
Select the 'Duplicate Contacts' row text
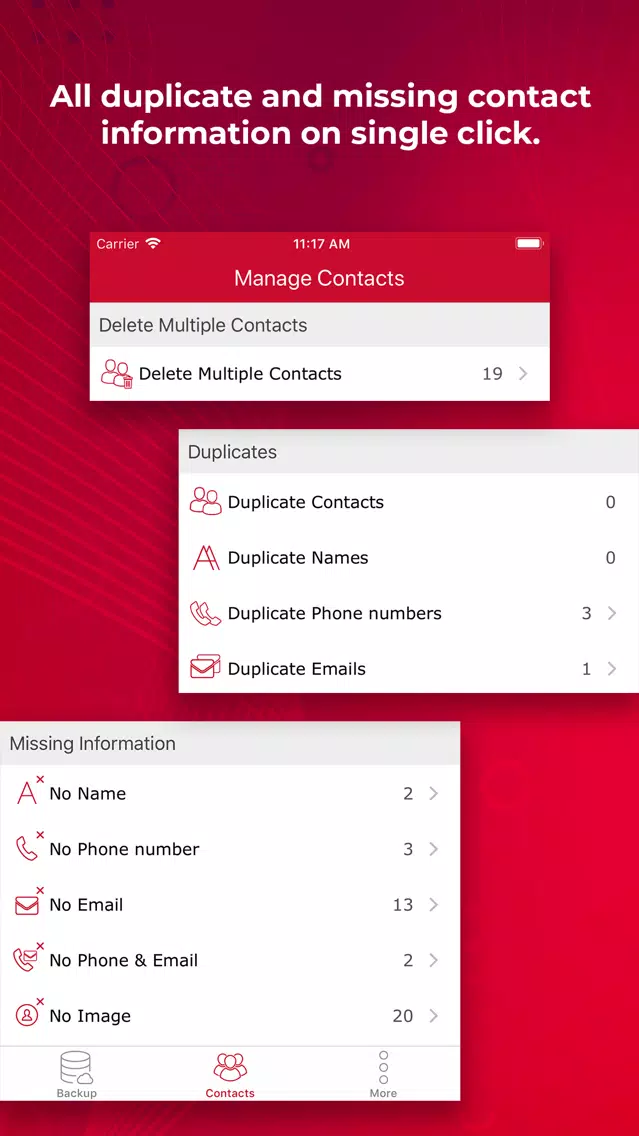point(306,502)
